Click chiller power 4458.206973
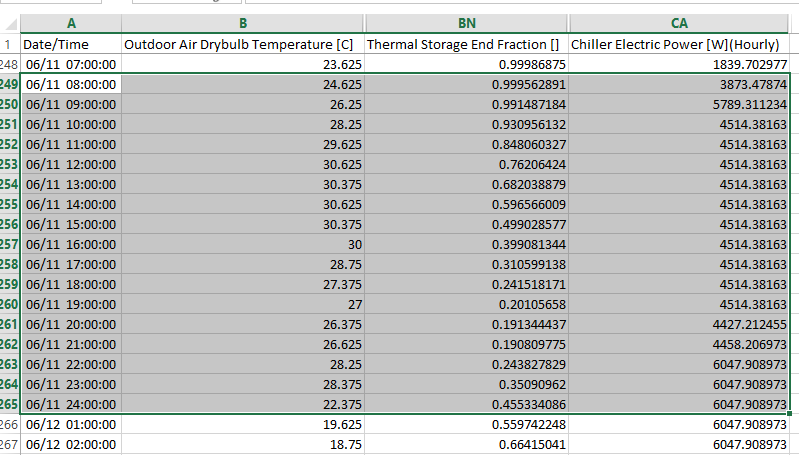Viewport: 799px width, 455px height. pyautogui.click(x=679, y=344)
